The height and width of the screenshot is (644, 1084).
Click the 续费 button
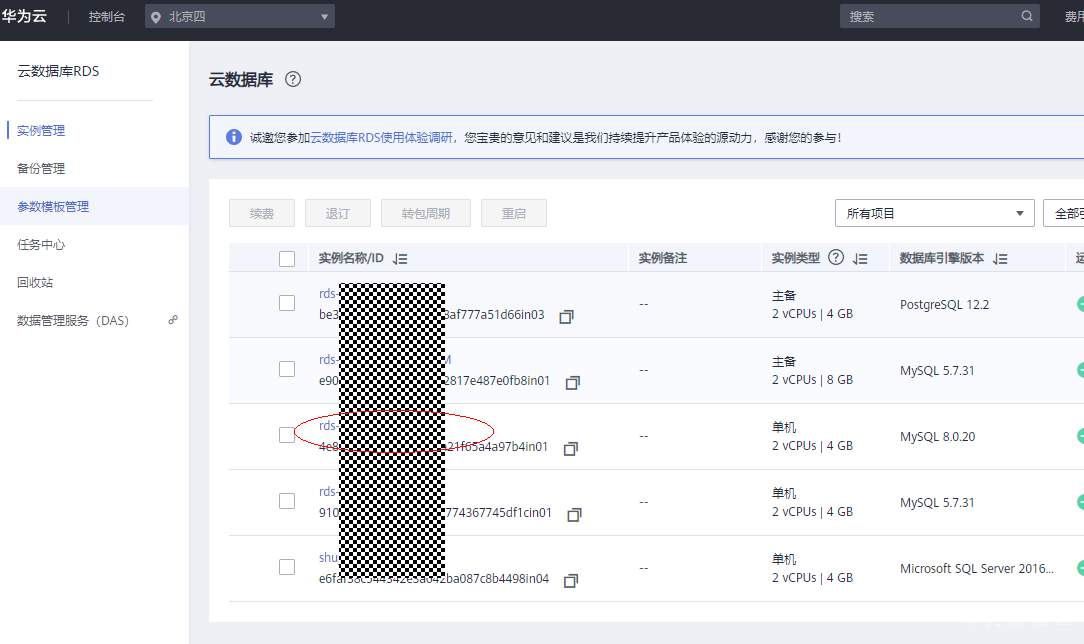262,214
